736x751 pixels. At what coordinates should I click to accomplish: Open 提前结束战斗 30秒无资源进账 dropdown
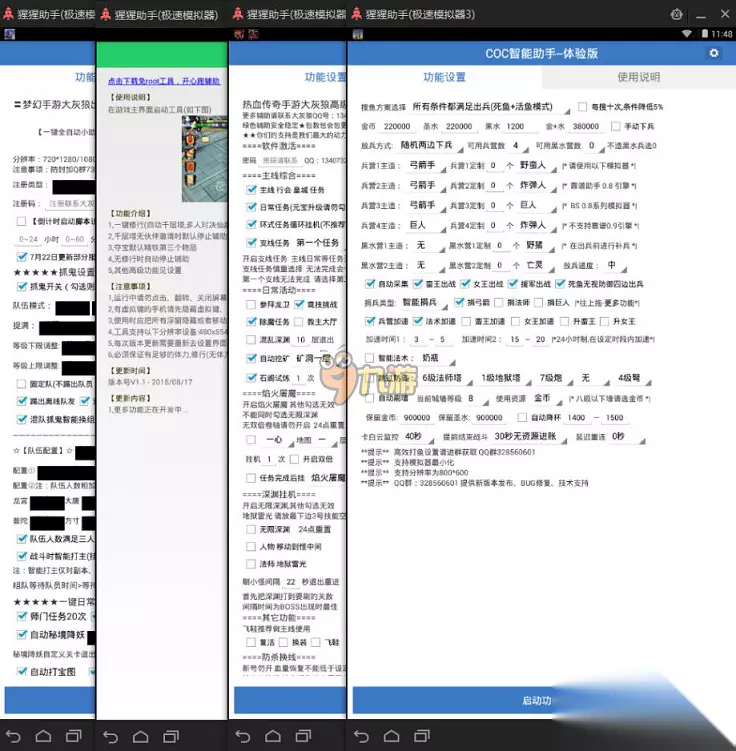tap(530, 436)
